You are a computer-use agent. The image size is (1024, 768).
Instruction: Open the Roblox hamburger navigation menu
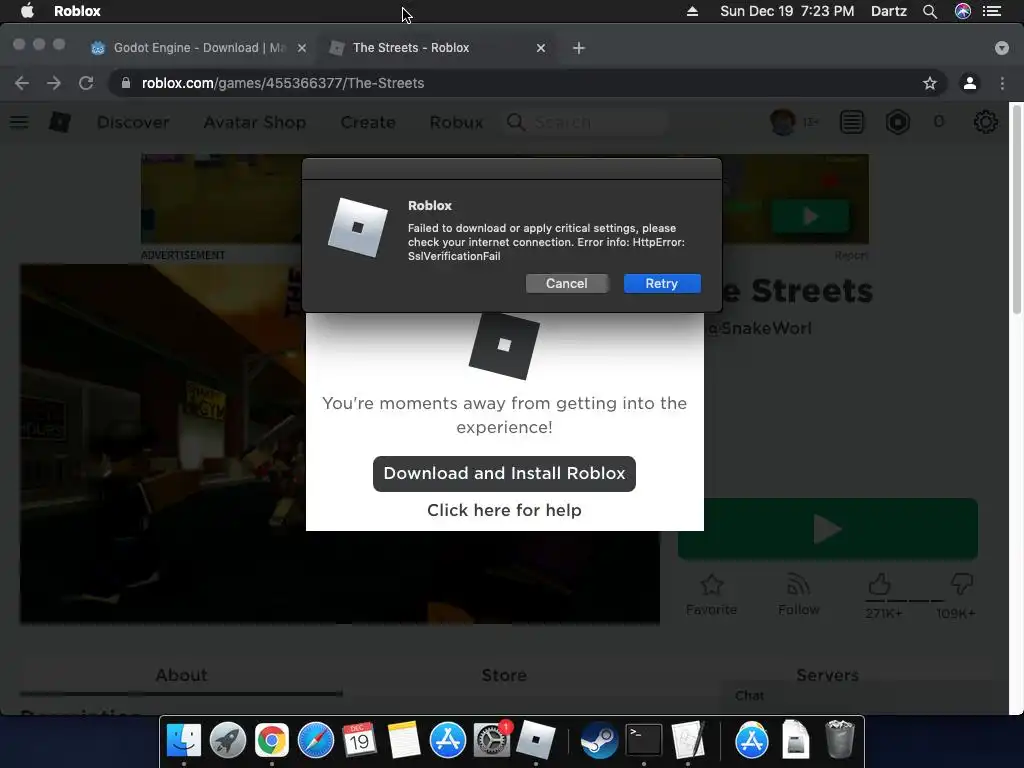click(19, 122)
